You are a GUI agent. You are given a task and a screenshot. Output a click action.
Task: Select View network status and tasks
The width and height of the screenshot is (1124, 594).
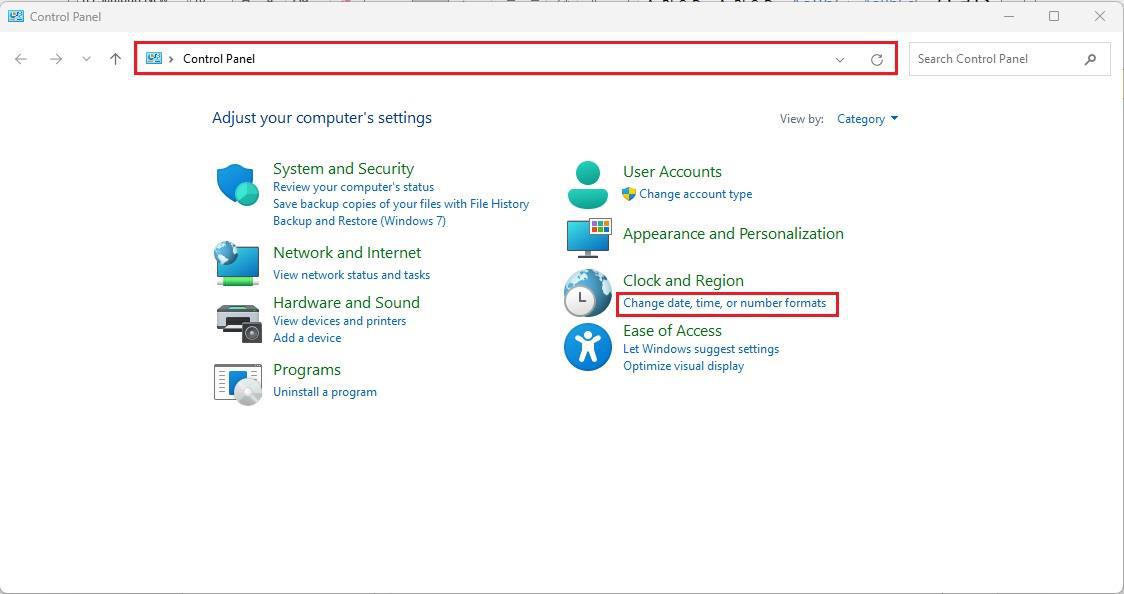point(351,274)
